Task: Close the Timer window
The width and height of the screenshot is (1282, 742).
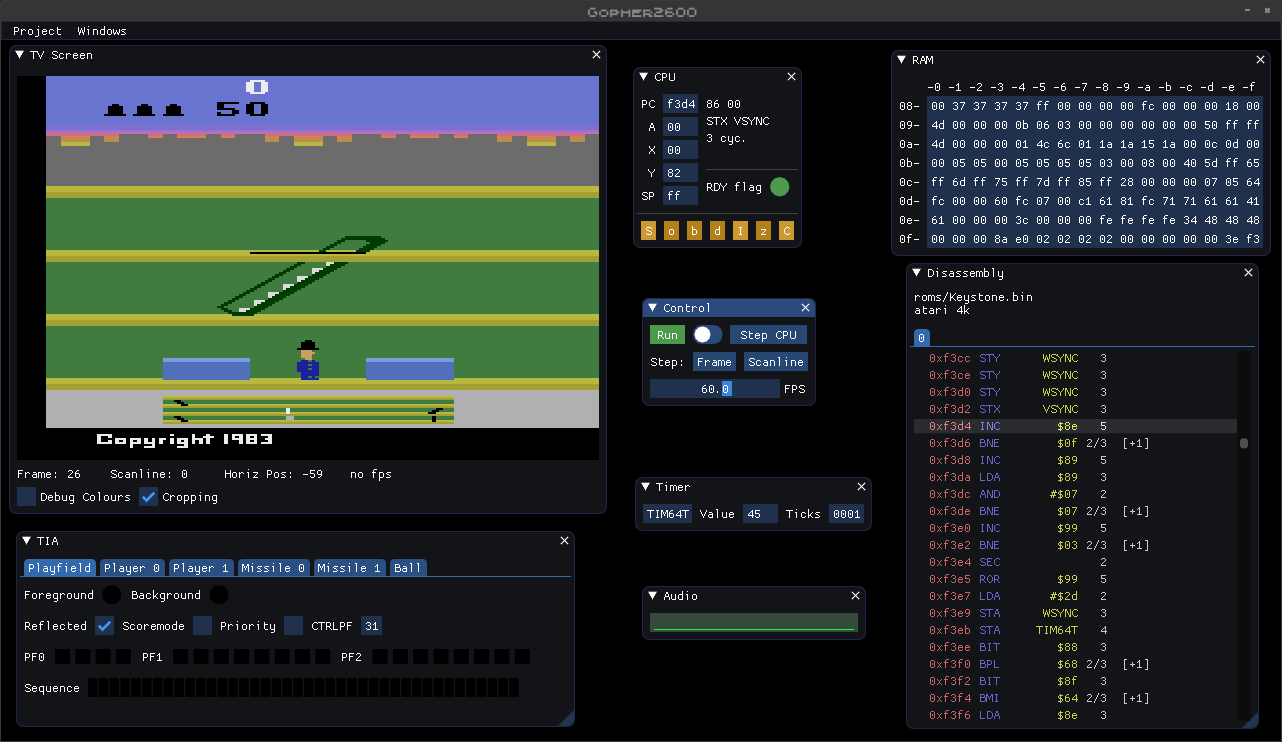Action: [x=861, y=487]
